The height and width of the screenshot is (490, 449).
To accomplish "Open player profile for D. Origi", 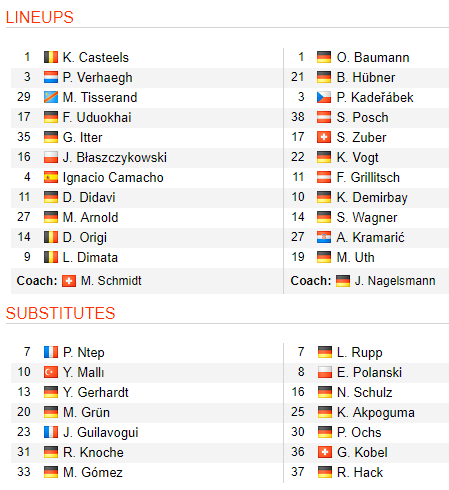I will click(x=85, y=237).
